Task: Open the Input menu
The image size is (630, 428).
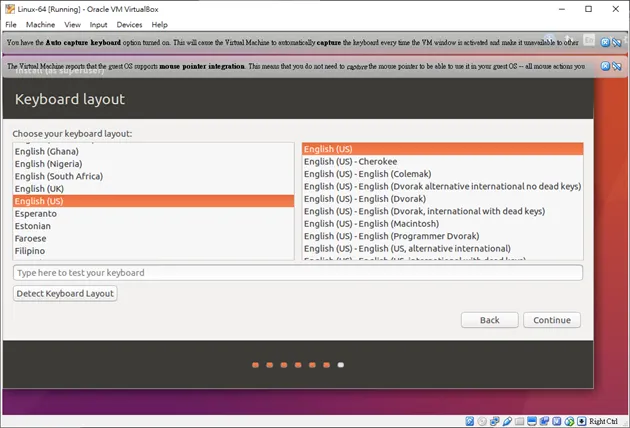Action: (98, 25)
